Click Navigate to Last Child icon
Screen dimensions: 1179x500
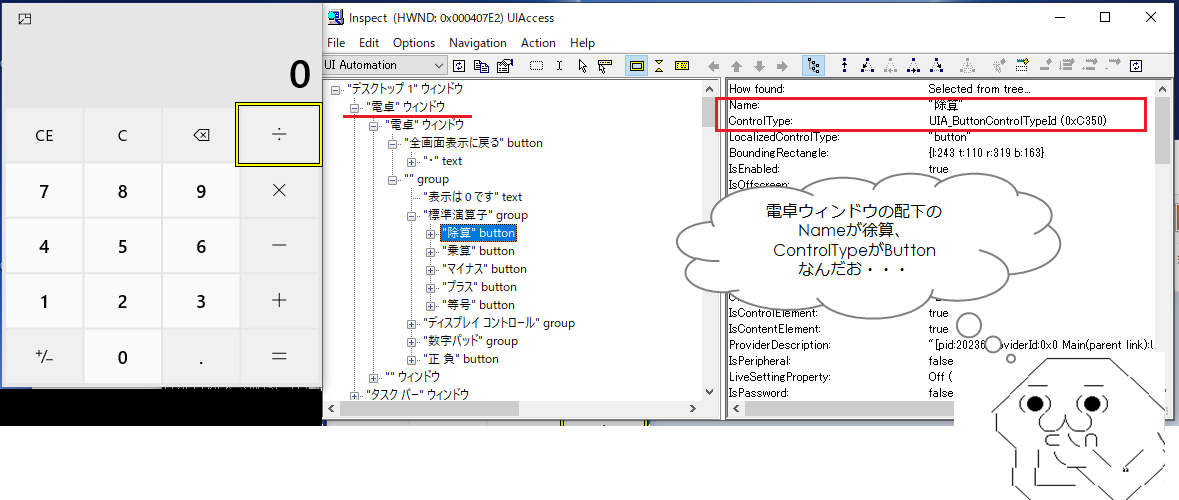pyautogui.click(x=936, y=66)
